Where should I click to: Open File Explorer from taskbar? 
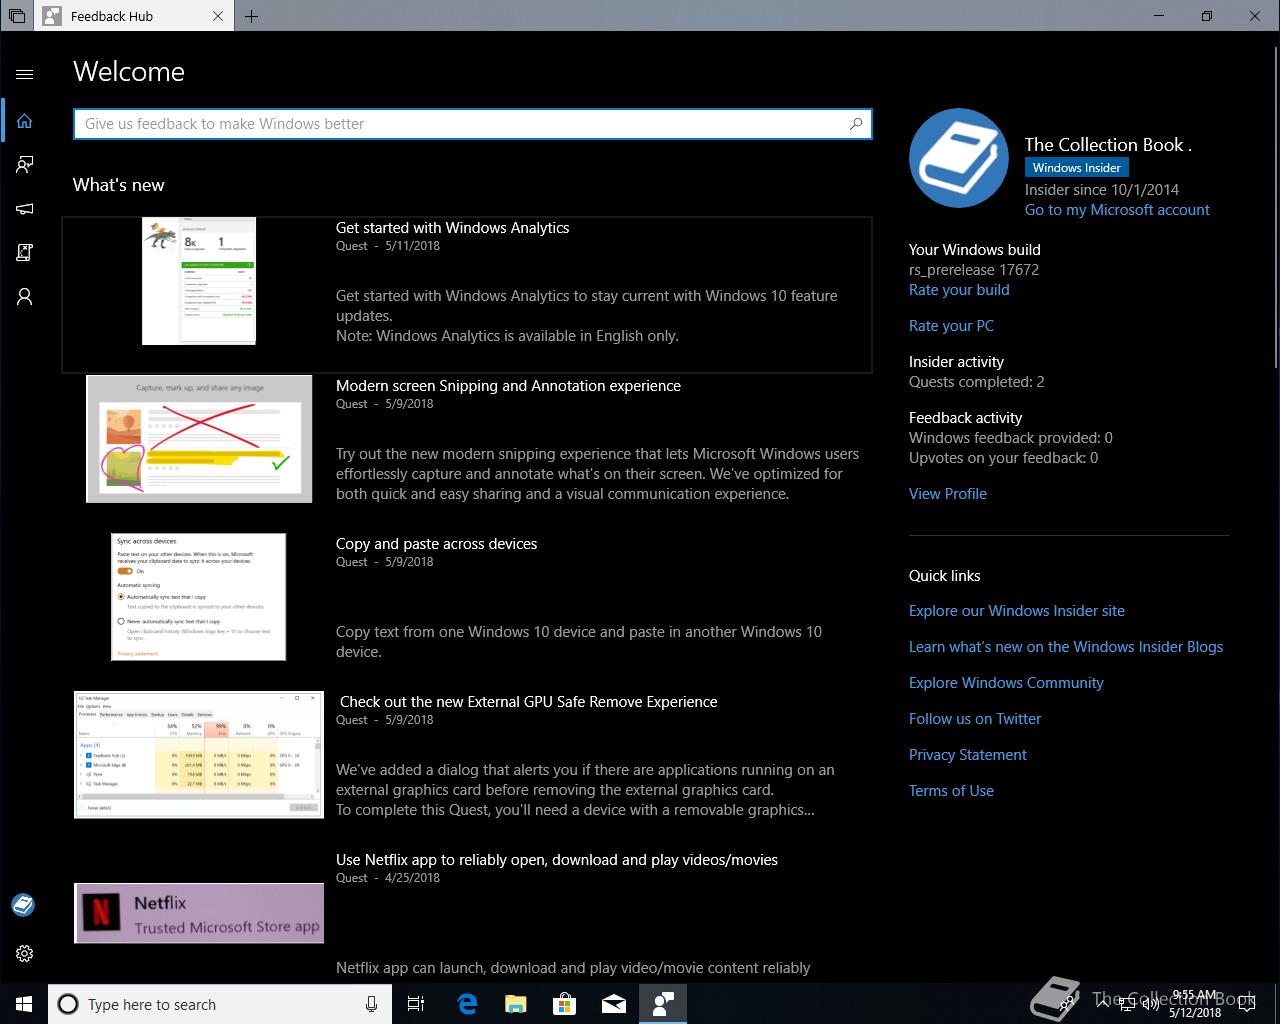(x=515, y=1004)
